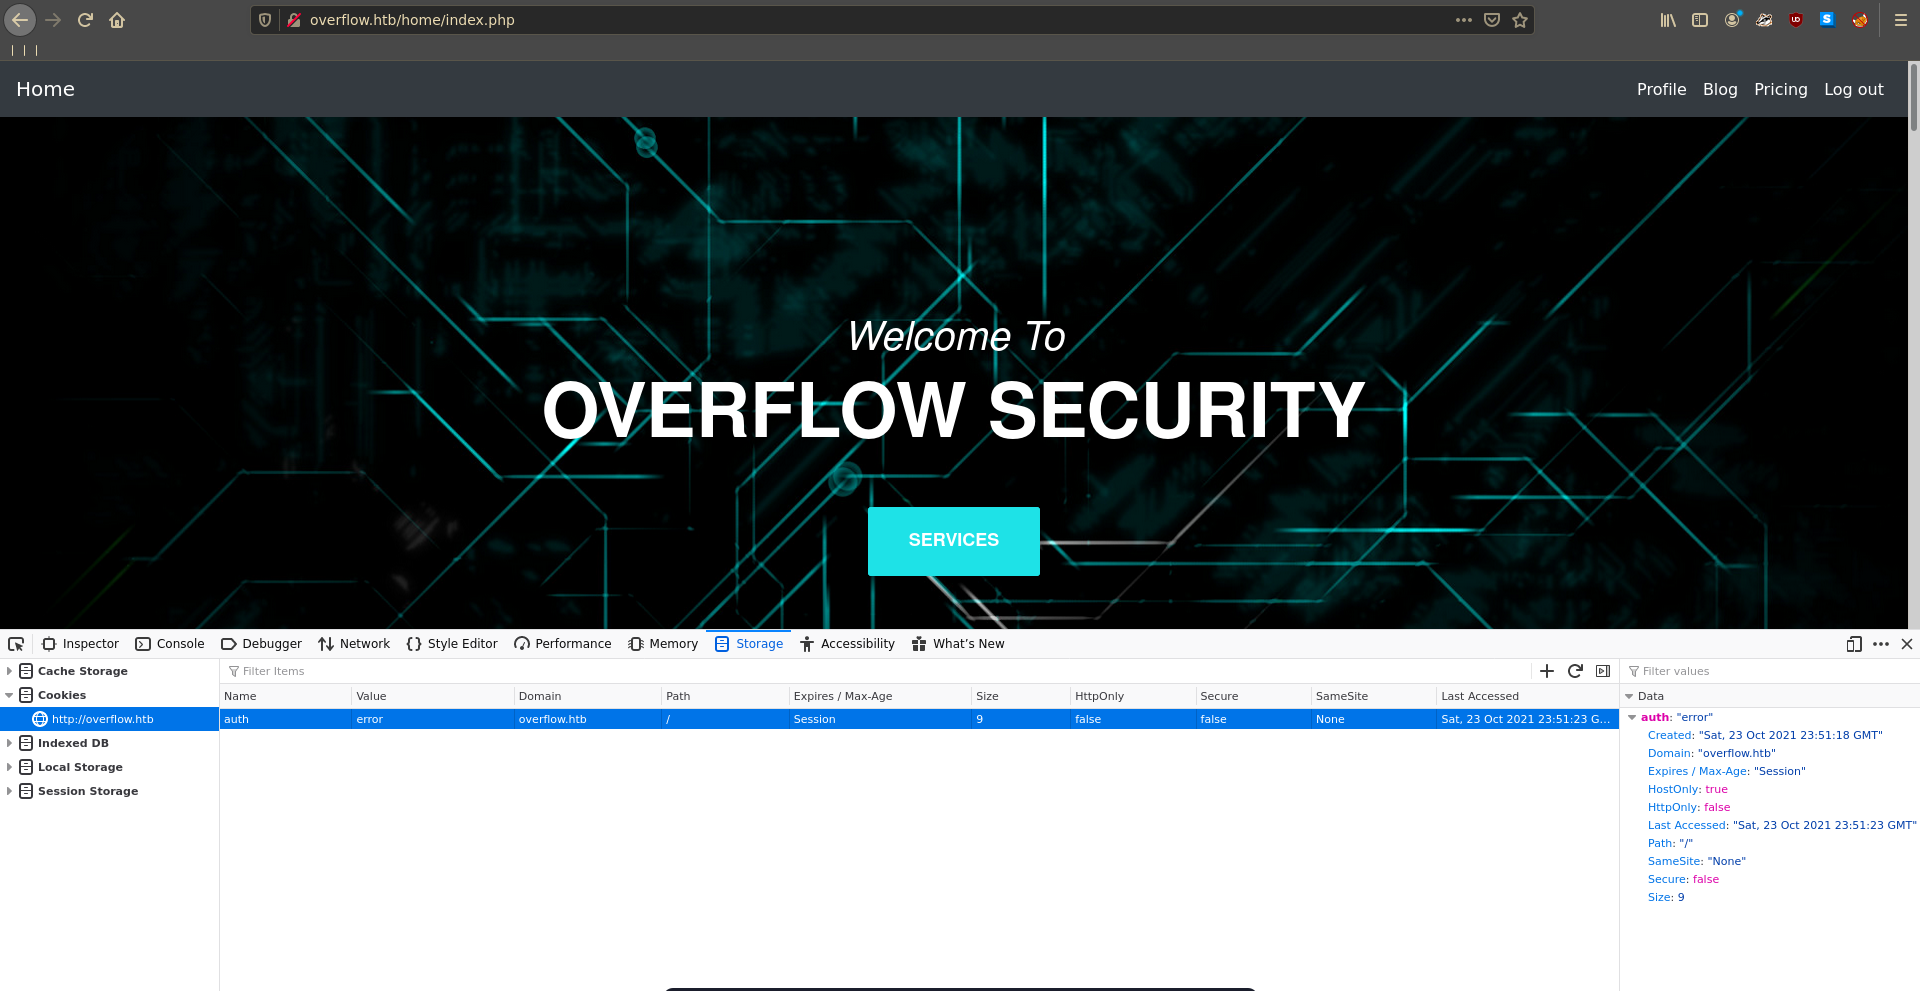Go to the browser home icon
The width and height of the screenshot is (1920, 991).
(117, 20)
